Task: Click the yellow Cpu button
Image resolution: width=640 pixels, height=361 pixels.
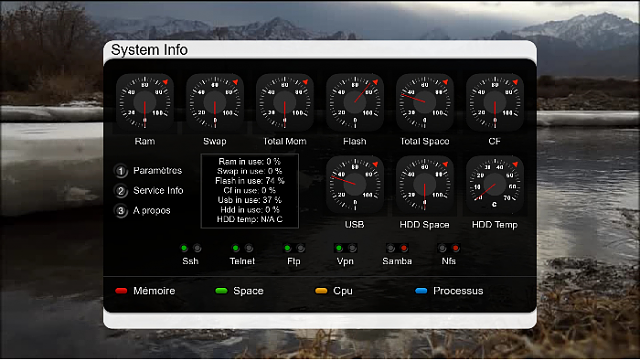Action: [x=333, y=291]
